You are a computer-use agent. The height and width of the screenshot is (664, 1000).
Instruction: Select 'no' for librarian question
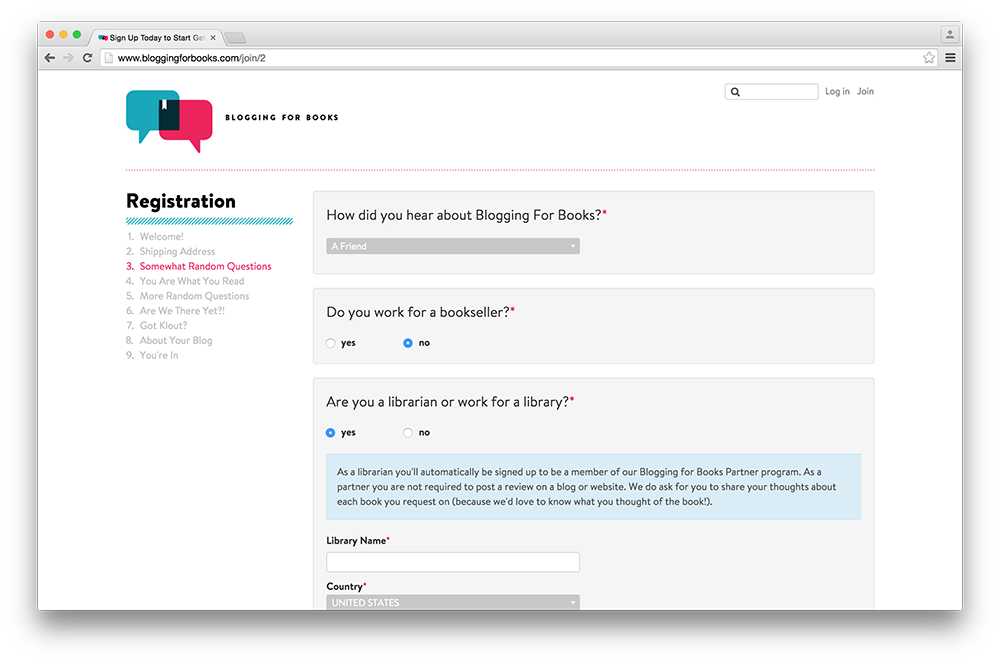coord(408,433)
